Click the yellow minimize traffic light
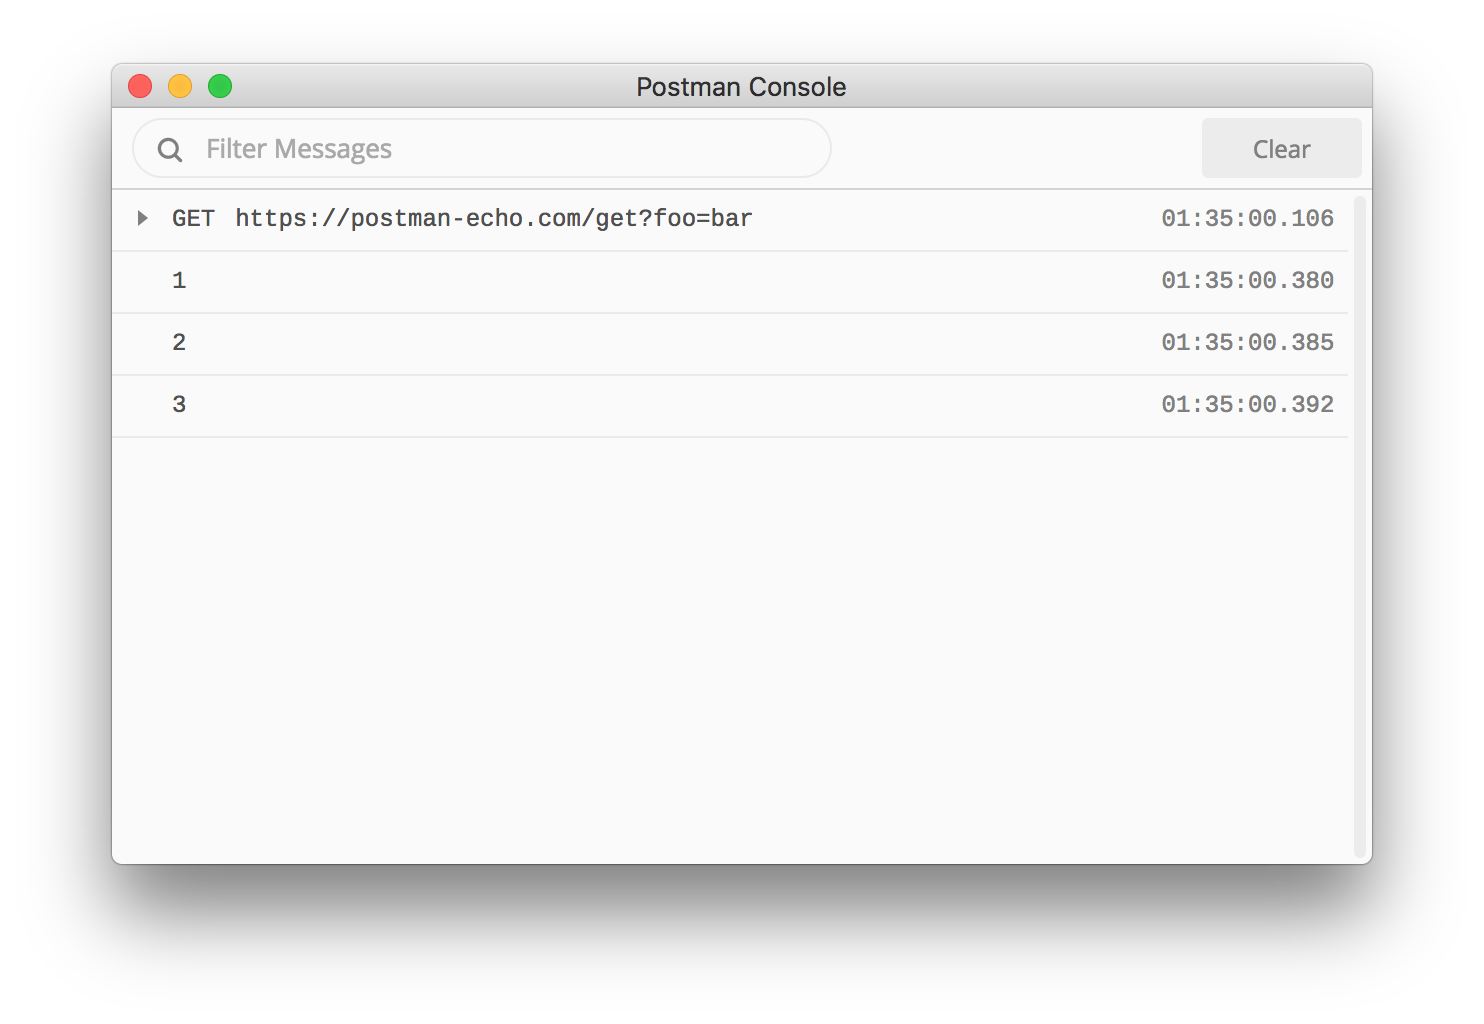Image resolution: width=1484 pixels, height=1024 pixels. coord(180,86)
